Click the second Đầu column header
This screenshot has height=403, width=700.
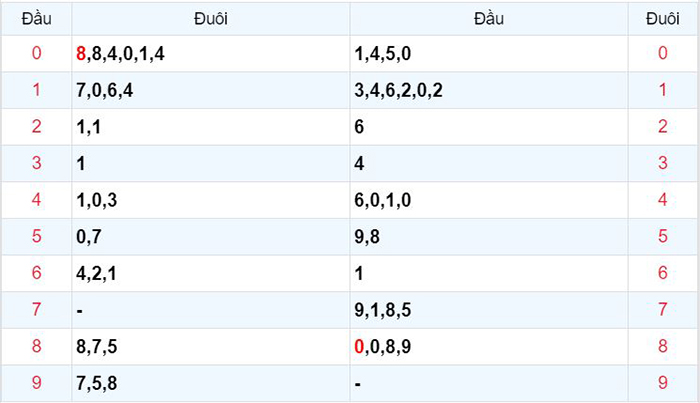(489, 19)
